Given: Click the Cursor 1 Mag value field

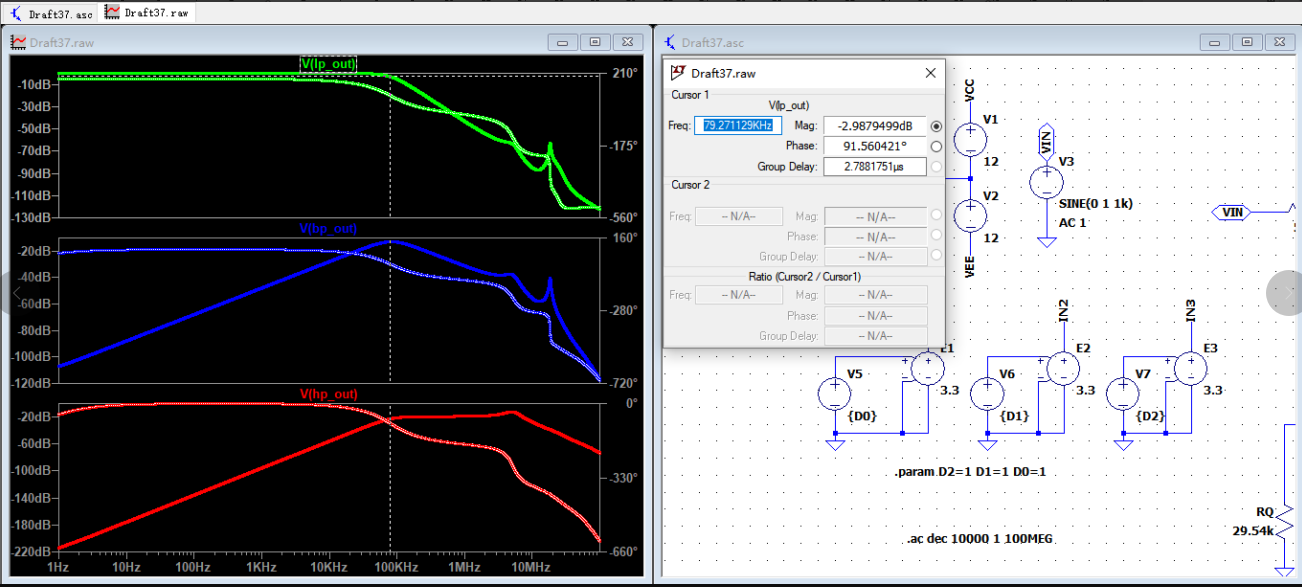Looking at the screenshot, I should click(875, 126).
